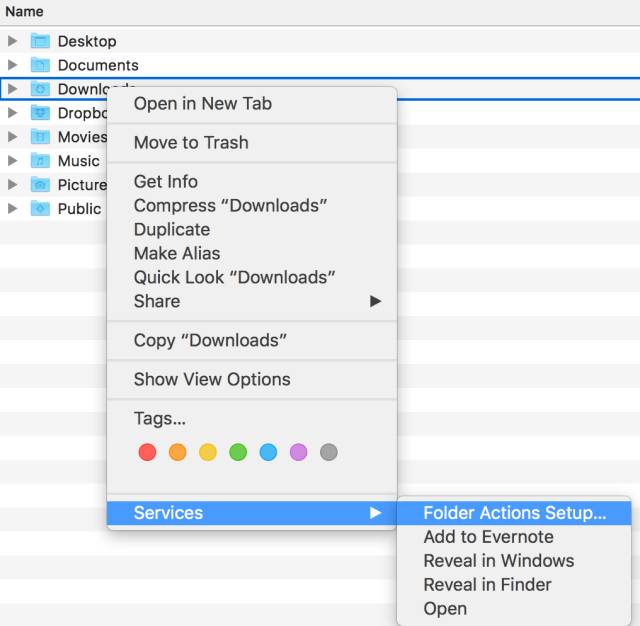This screenshot has height=626, width=640.
Task: Apply the red tag color
Action: click(x=147, y=452)
